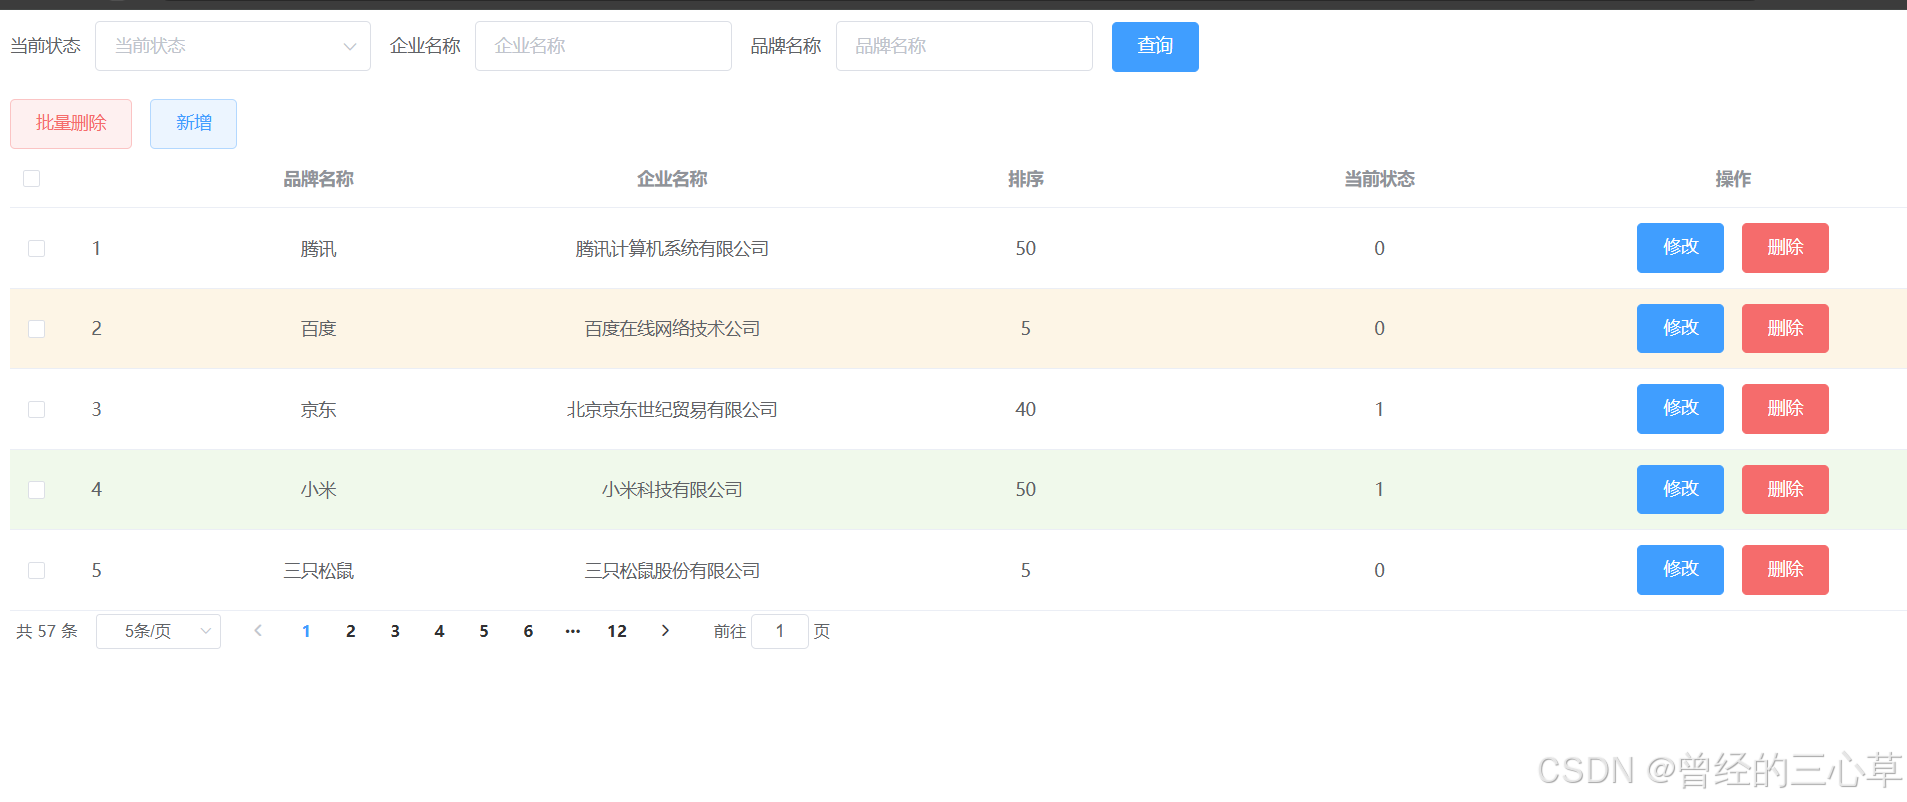The image size is (1907, 802).
Task: Click 修改 for the 三只松鼠 row
Action: (1680, 569)
